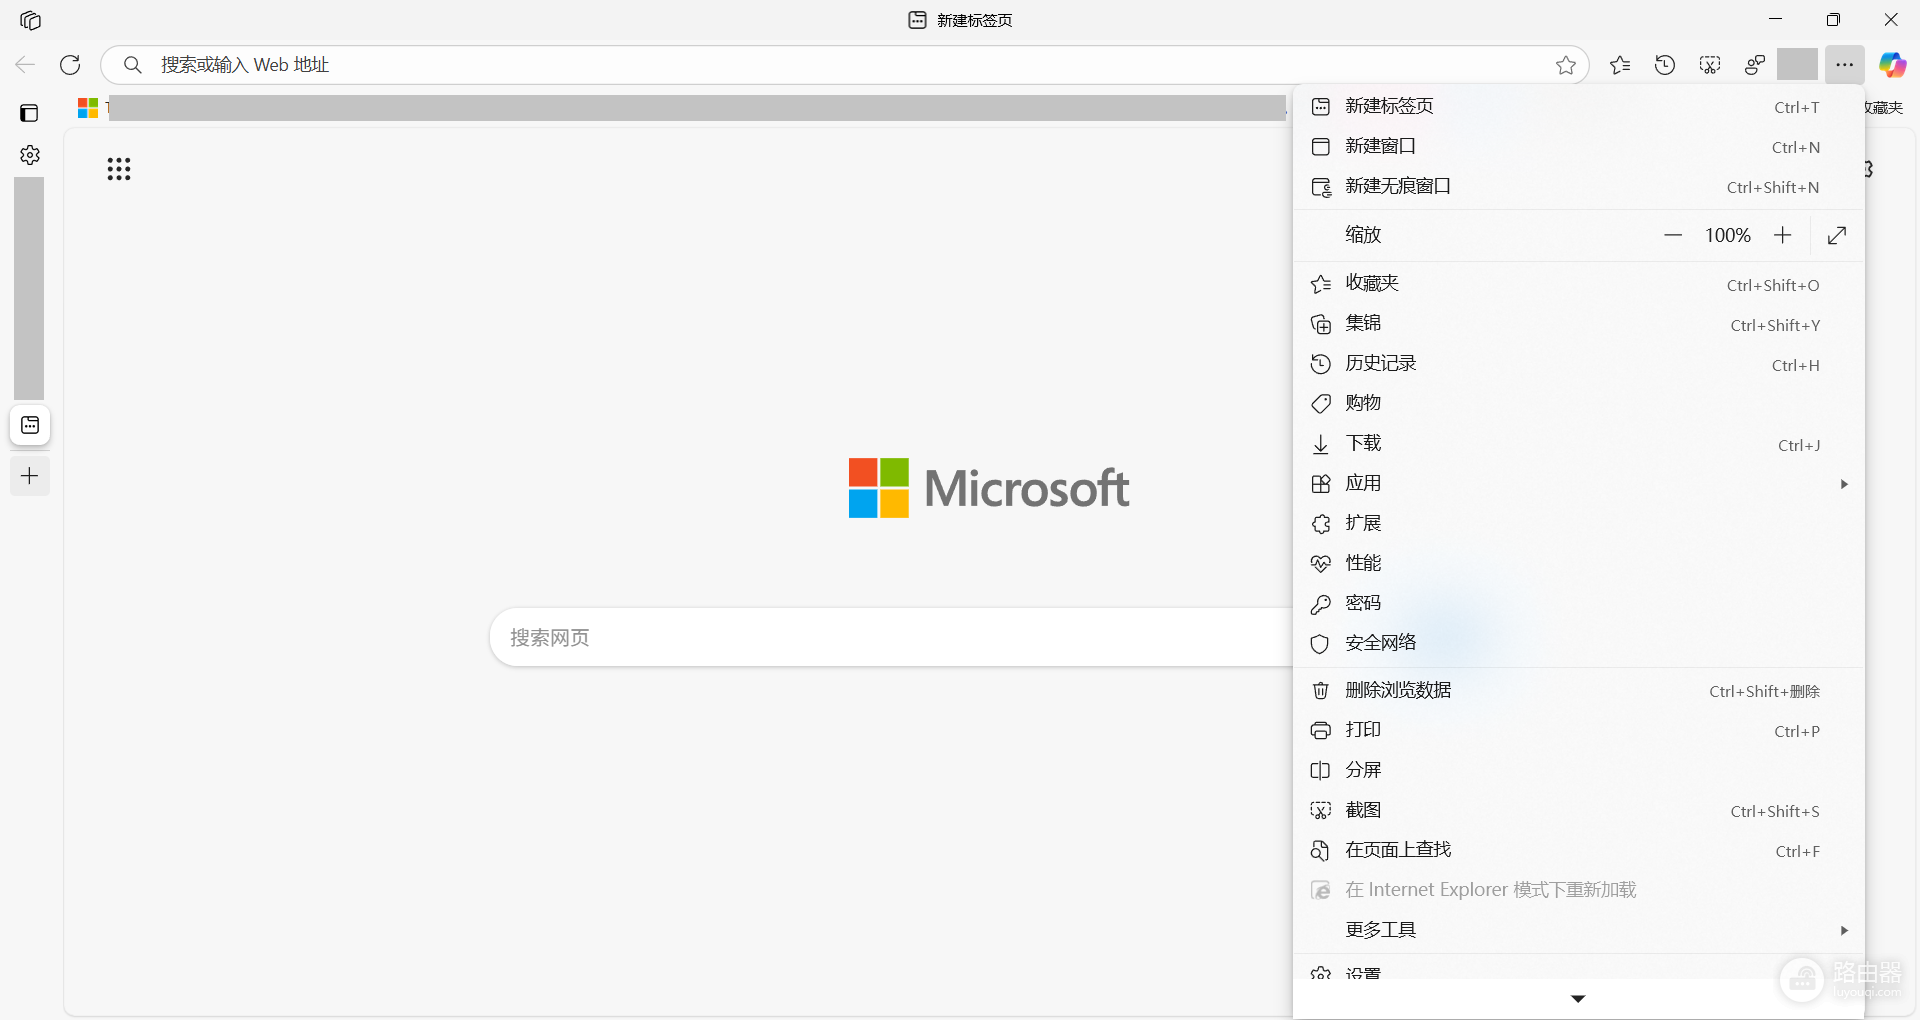Open the sidebar settings gear icon
Screen dimensions: 1920x1020
point(30,155)
